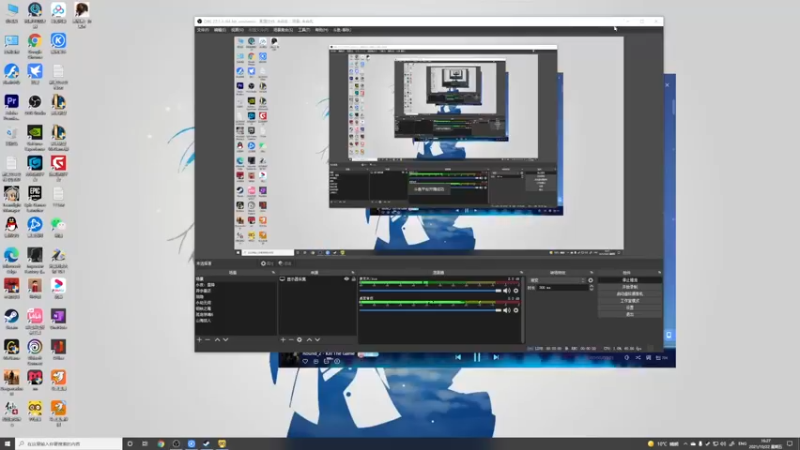Screen dimensions: 800x450
Task: Click the transition duration stepper arrows
Action: (x=591, y=288)
